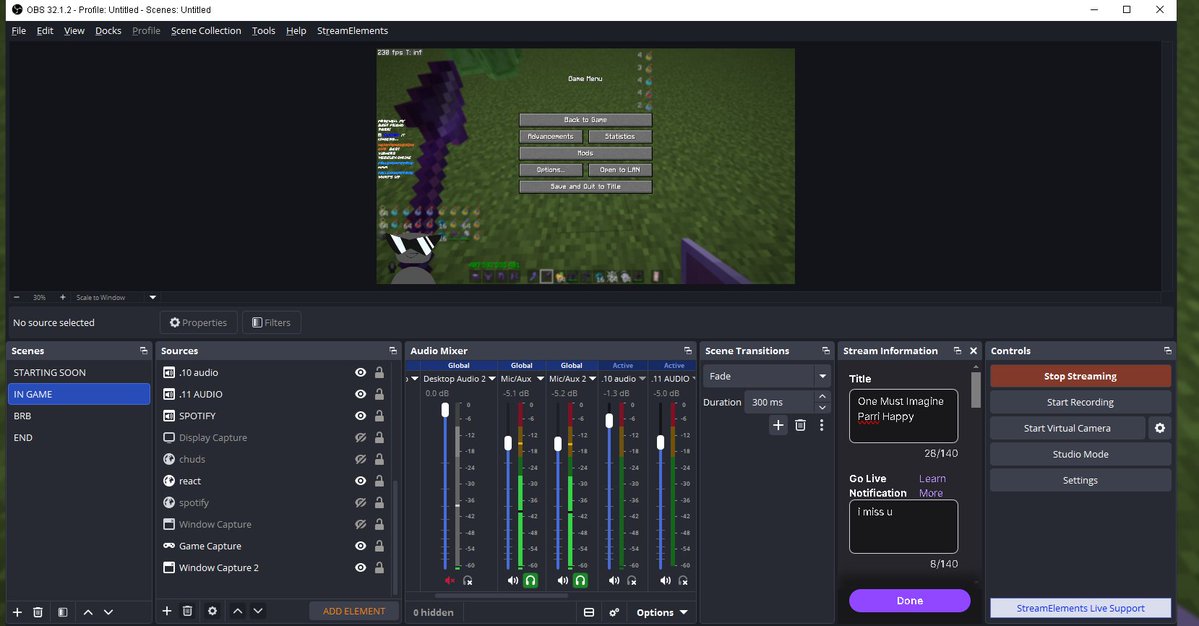Delete the selected source with the trash icon
The image size is (1199, 626).
tap(187, 611)
